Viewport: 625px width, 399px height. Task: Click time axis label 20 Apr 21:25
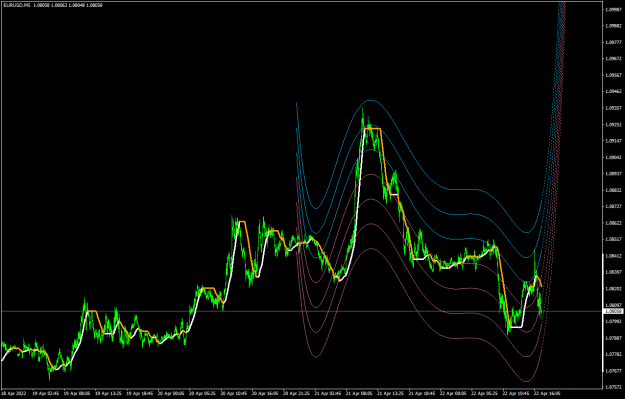click(297, 393)
